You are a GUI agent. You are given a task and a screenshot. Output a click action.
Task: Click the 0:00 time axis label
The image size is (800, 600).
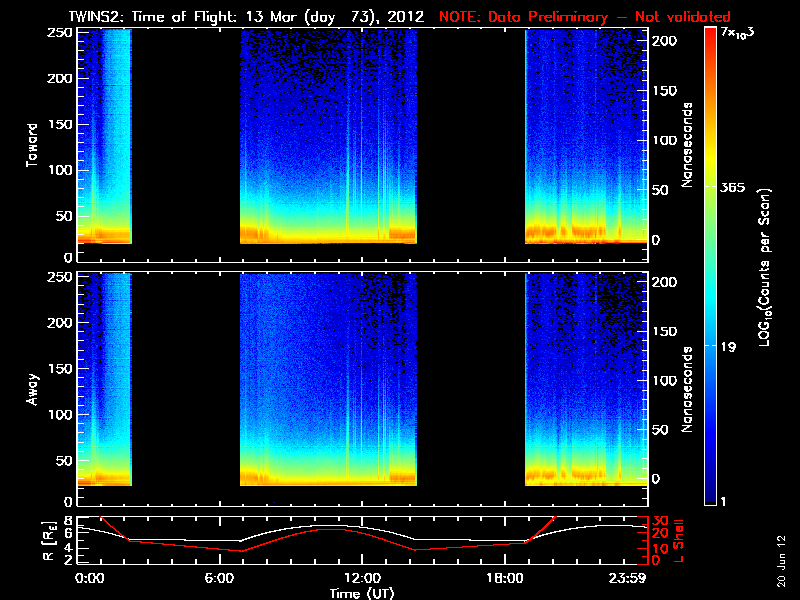click(x=89, y=579)
